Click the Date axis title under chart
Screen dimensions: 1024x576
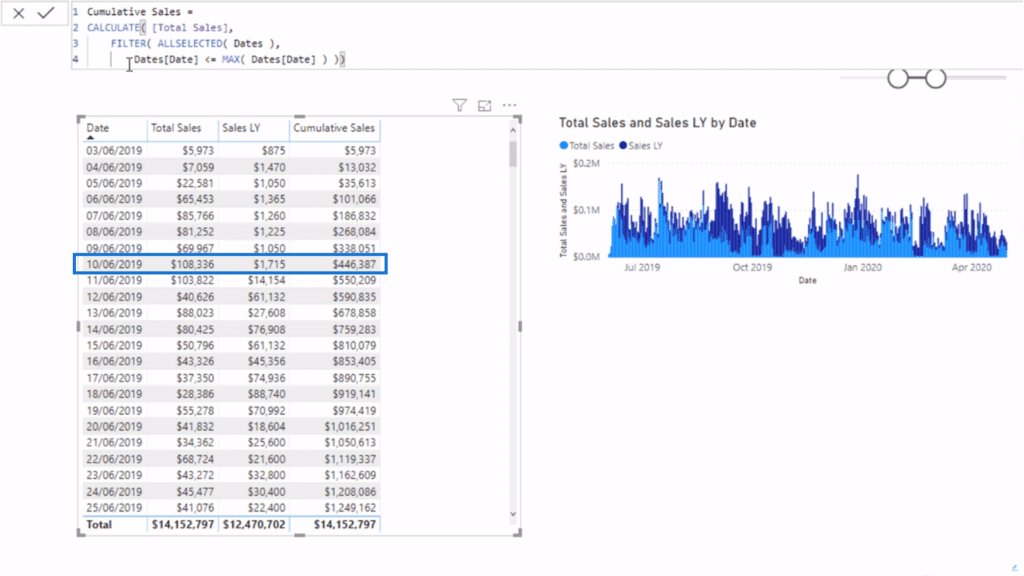pyautogui.click(x=807, y=280)
